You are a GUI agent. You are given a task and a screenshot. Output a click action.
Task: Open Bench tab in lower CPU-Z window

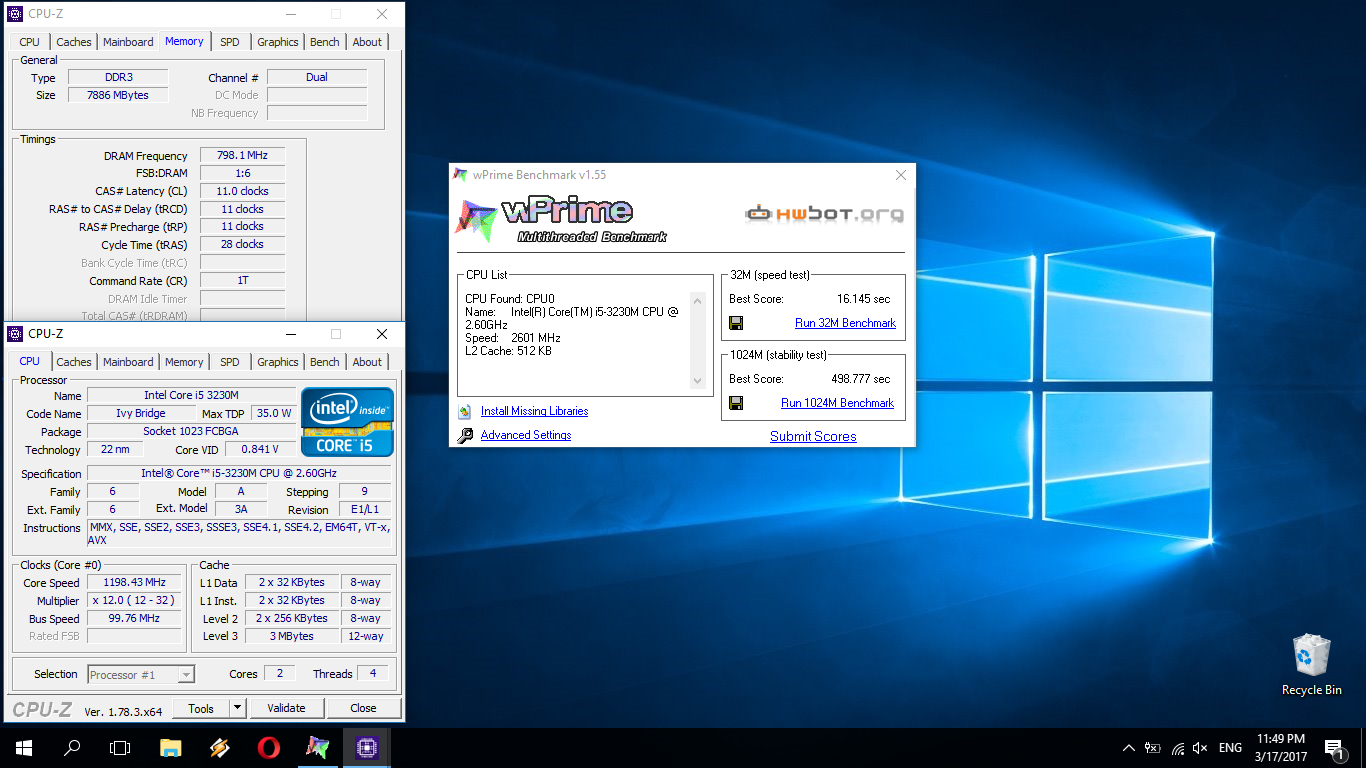click(x=324, y=362)
